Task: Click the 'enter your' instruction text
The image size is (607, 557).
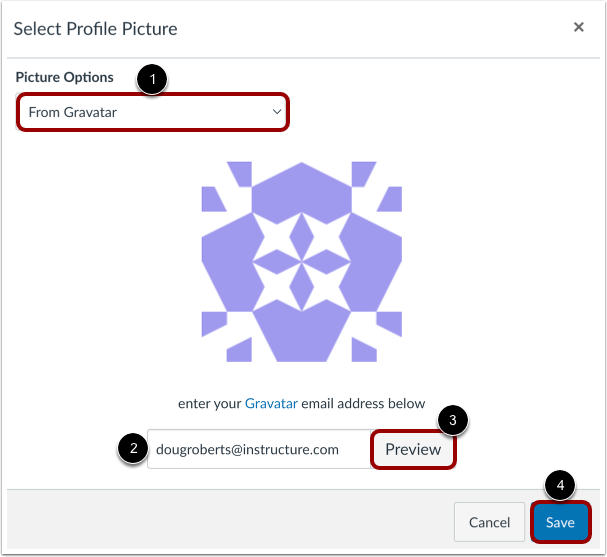Action: tap(210, 404)
